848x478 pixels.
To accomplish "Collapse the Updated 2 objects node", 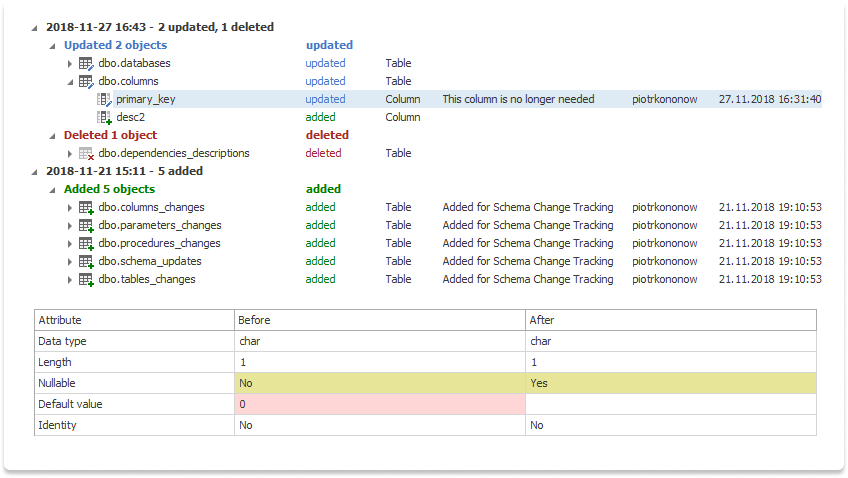I will (x=52, y=46).
